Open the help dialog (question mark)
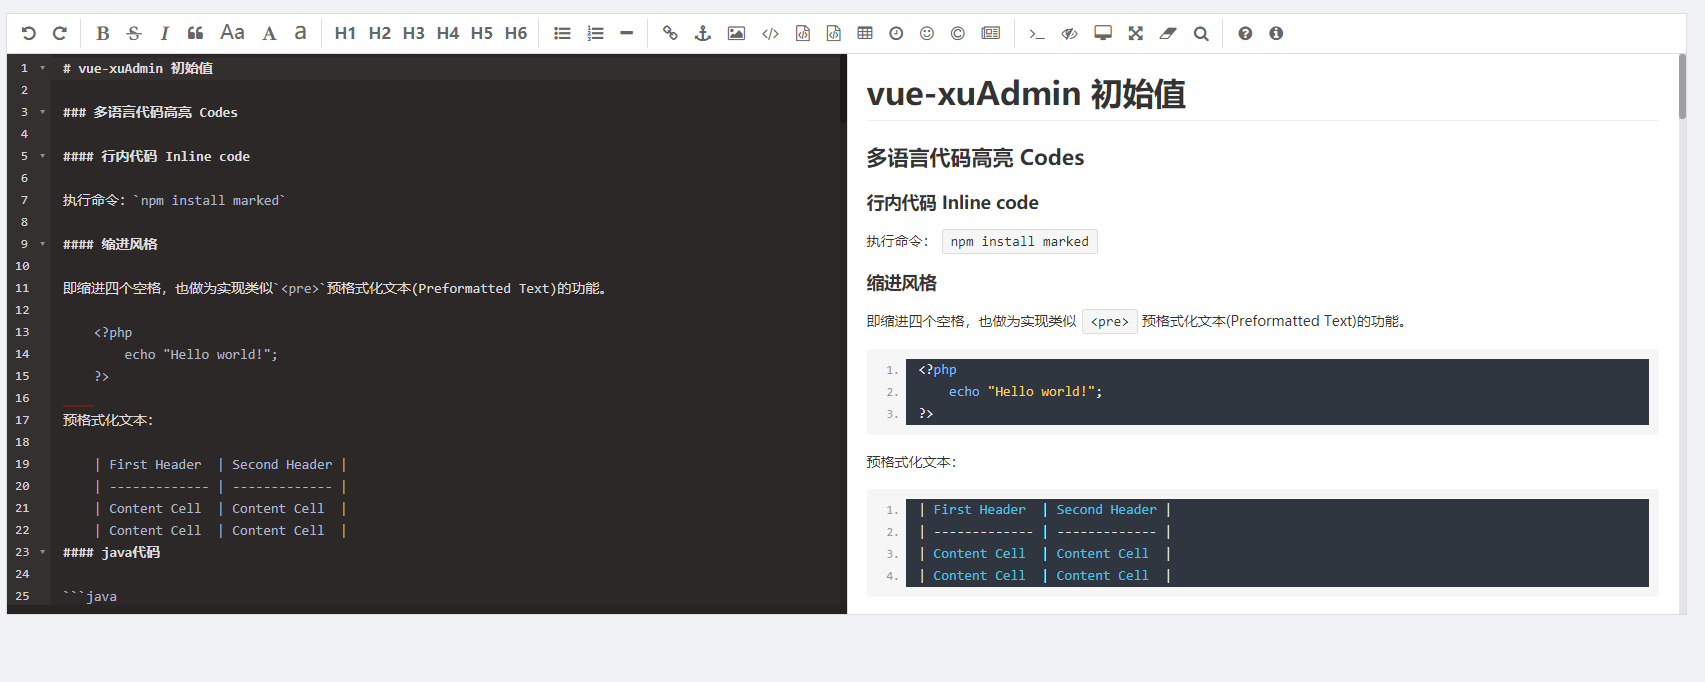The width and height of the screenshot is (1705, 682). coord(1245,33)
